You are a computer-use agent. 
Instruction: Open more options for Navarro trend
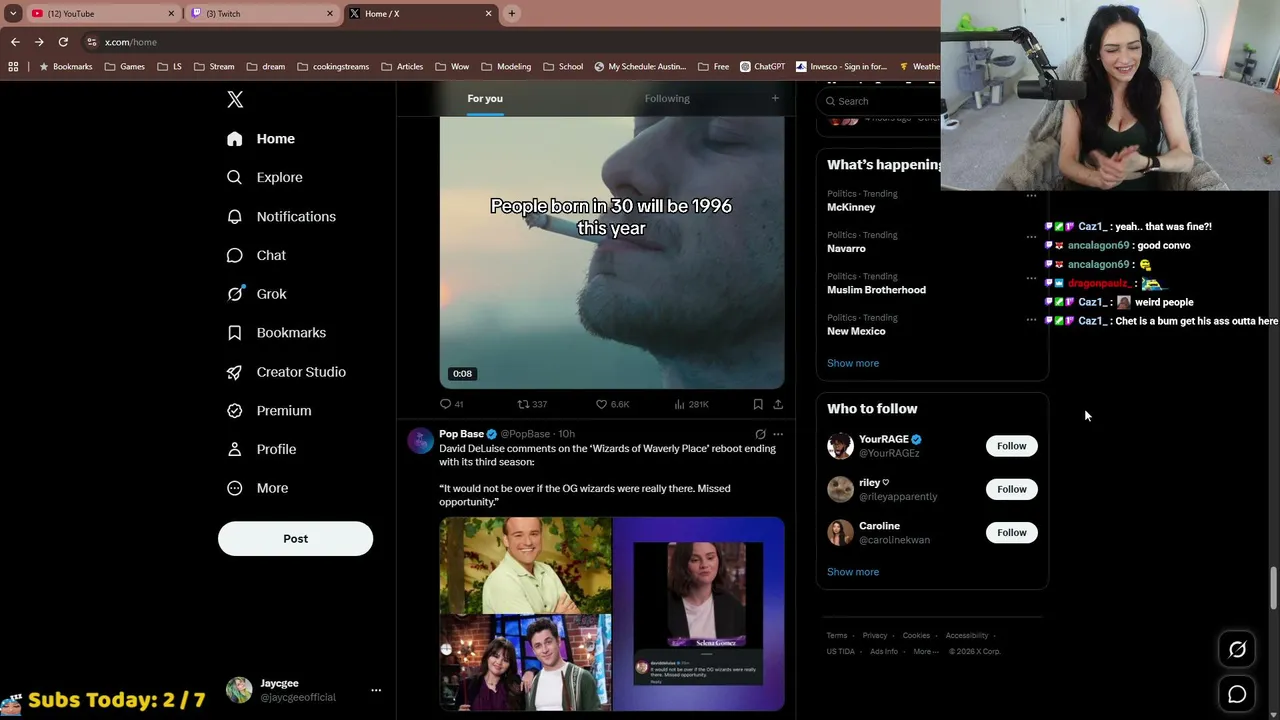coord(1031,237)
